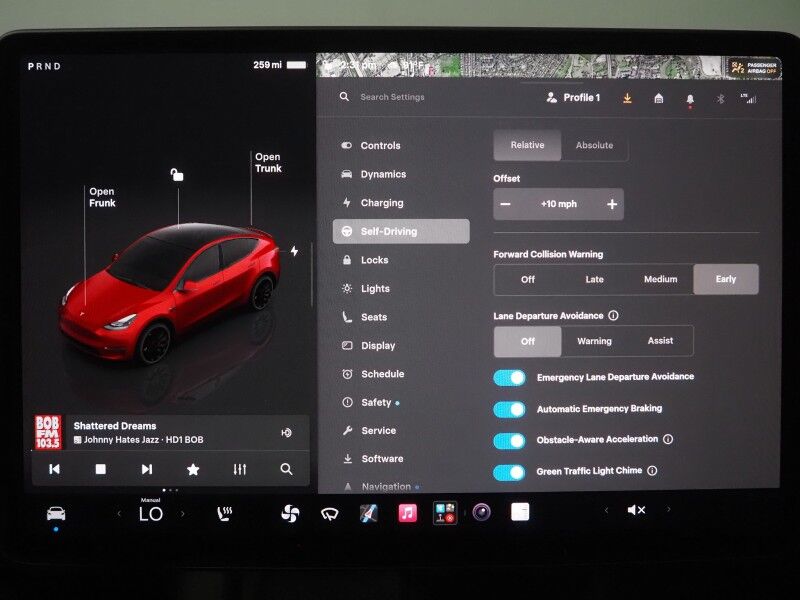Screen dimensions: 800x600
Task: Open the notifications bell icon
Action: coord(690,98)
